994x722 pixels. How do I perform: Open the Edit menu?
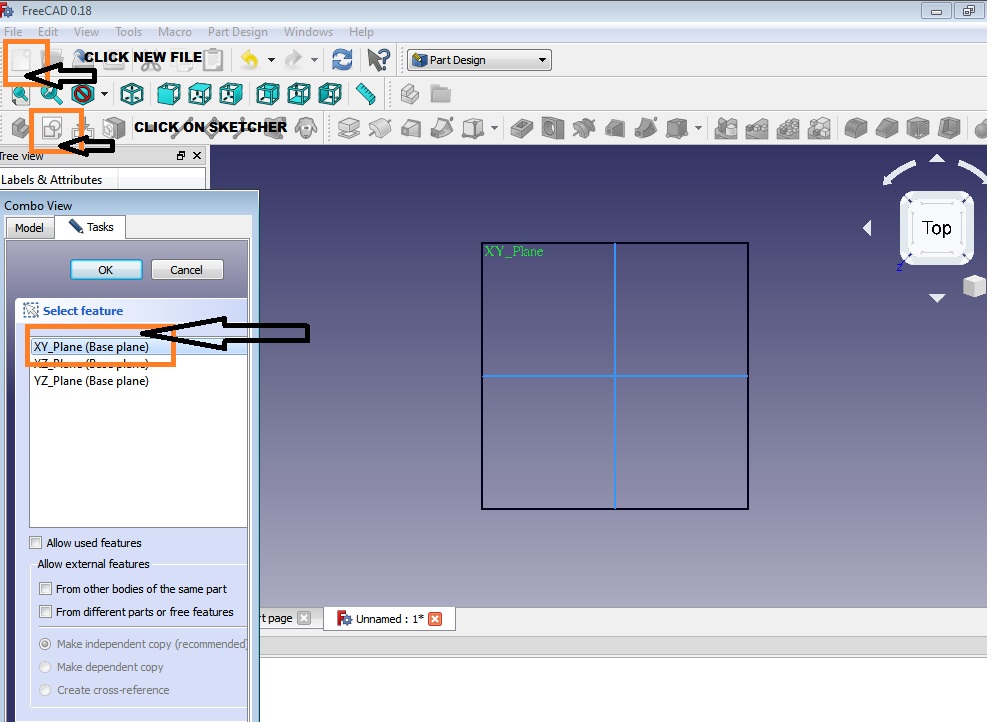tap(48, 32)
